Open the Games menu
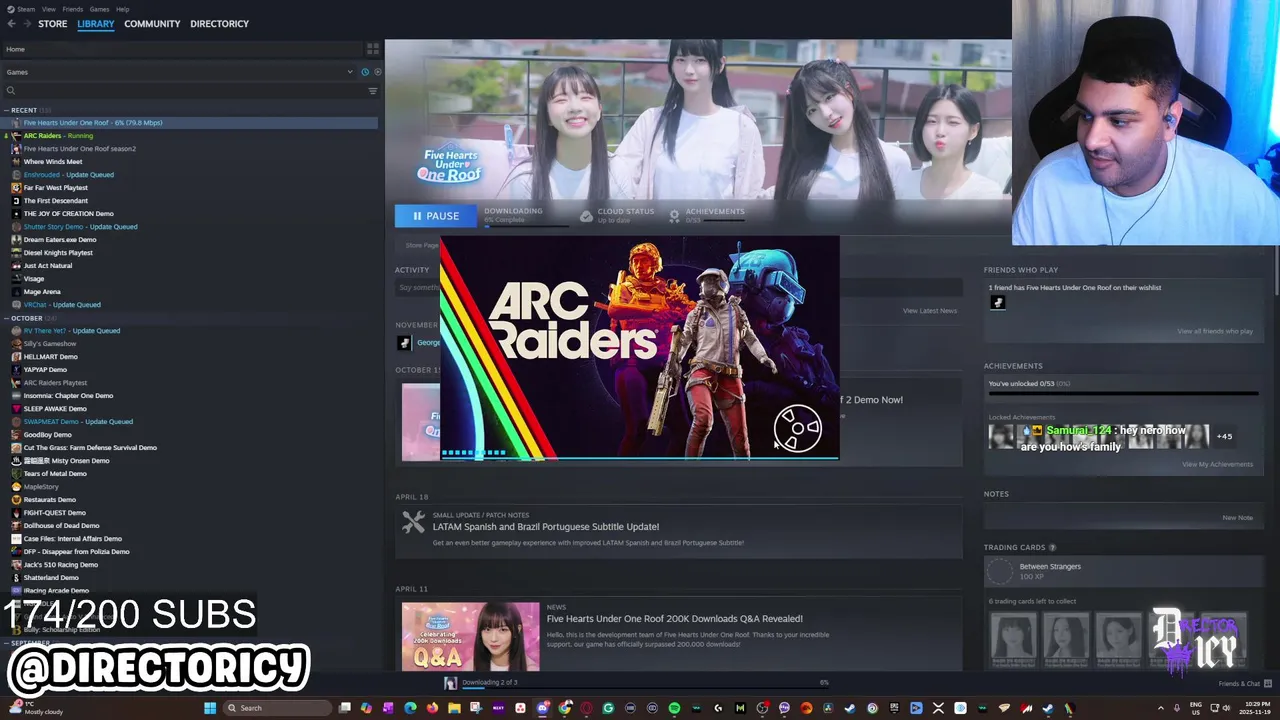Image resolution: width=1280 pixels, height=720 pixels. [99, 9]
